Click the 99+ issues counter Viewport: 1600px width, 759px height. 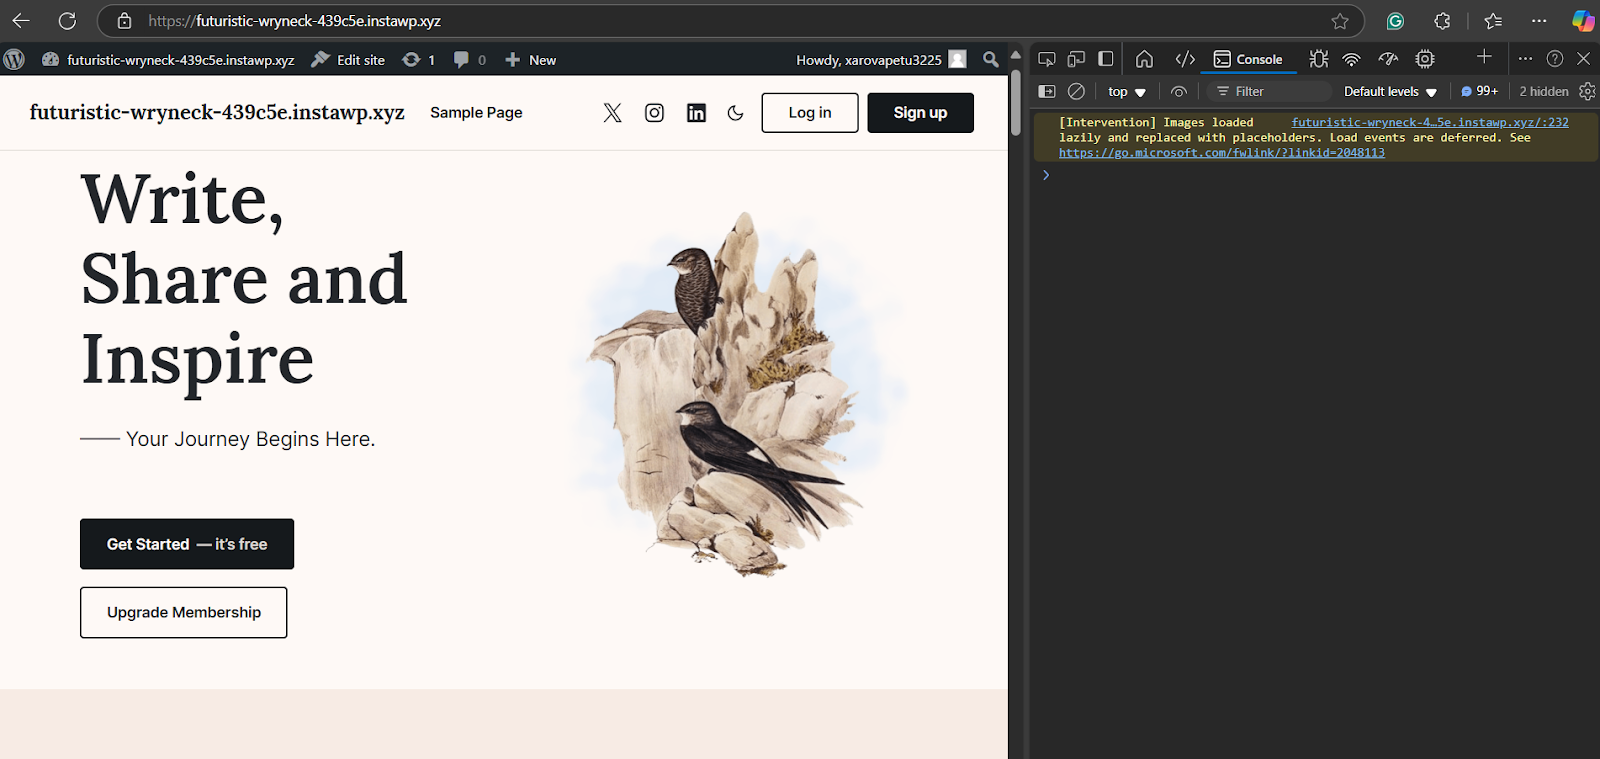click(1480, 91)
